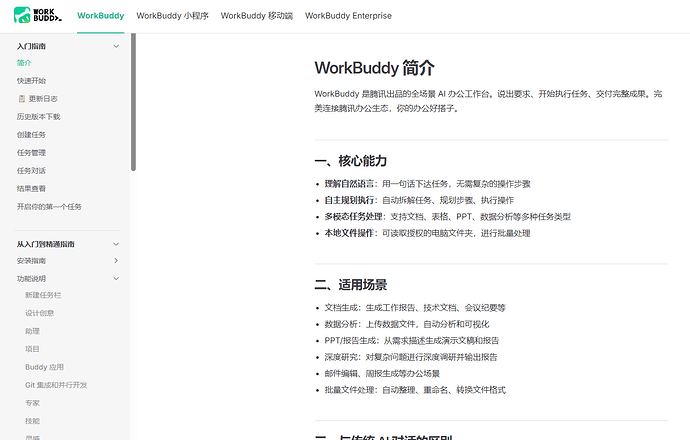Switch to the WorkBuddy 小程序 tab
The image size is (690, 440).
[x=172, y=16]
